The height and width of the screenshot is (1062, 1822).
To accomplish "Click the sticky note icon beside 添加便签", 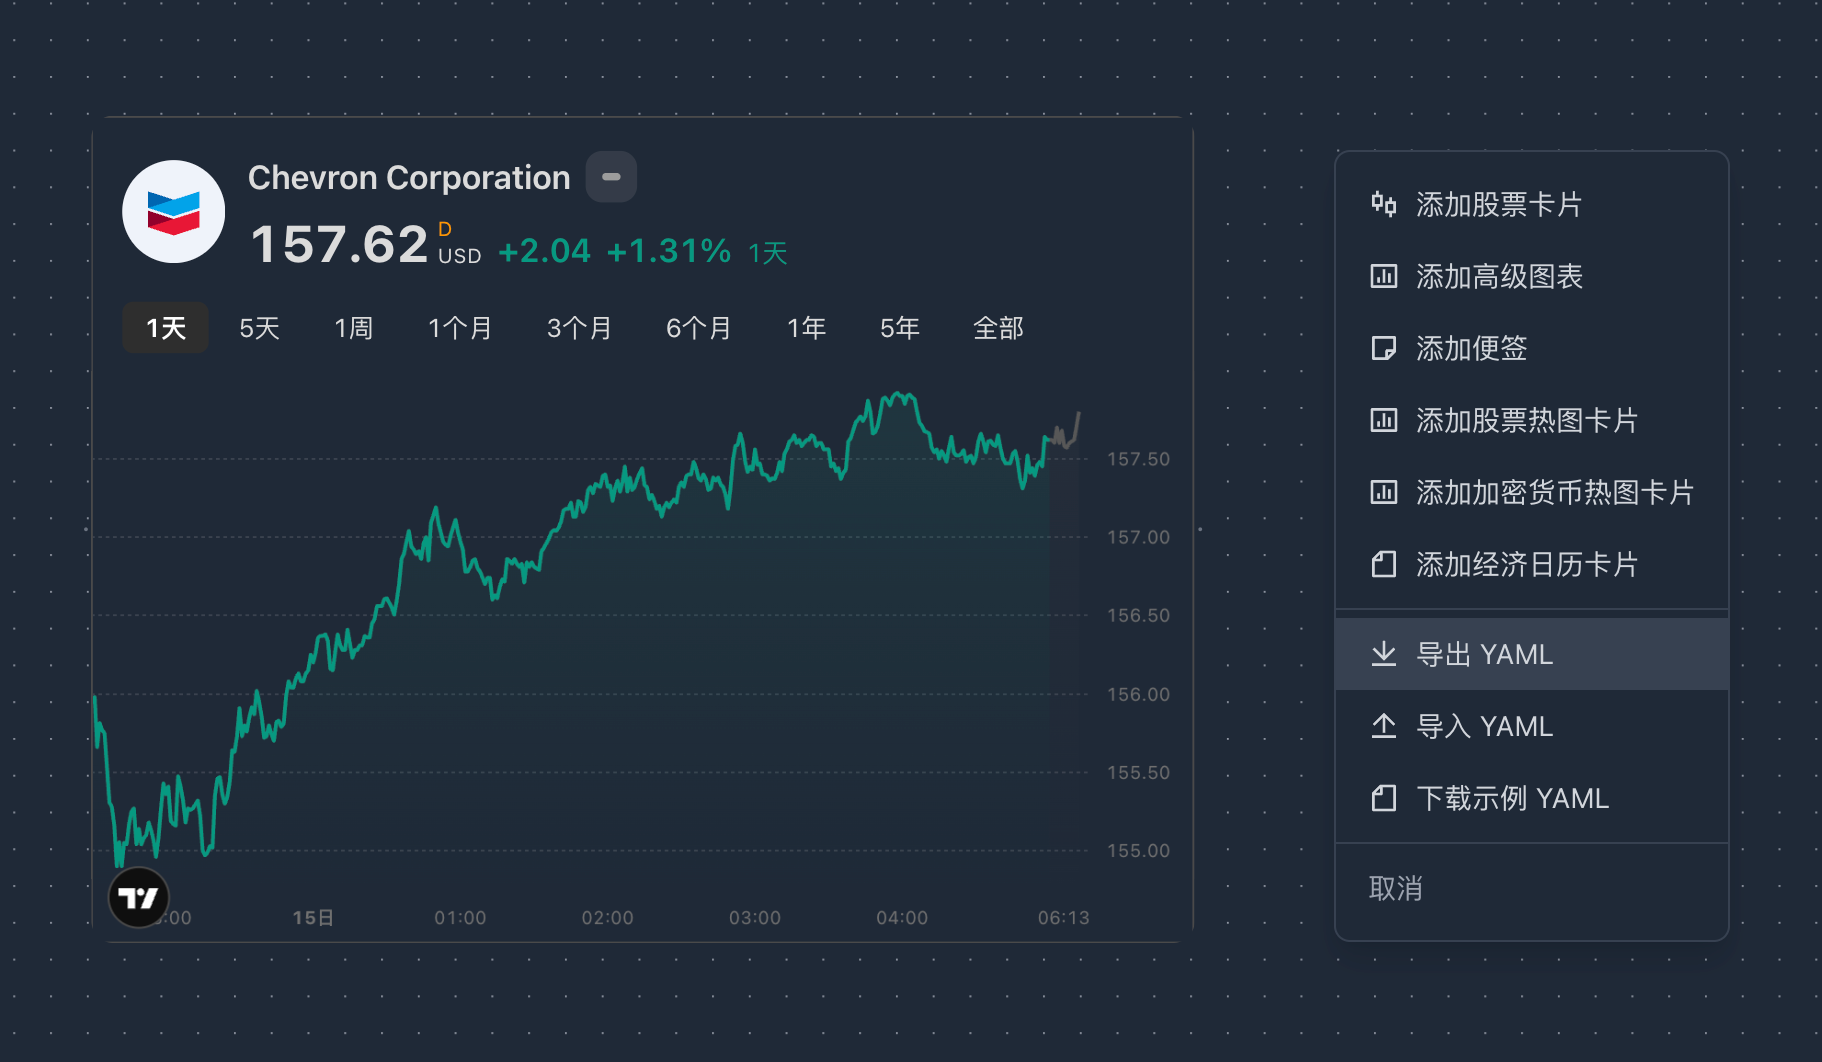I will tap(1383, 348).
